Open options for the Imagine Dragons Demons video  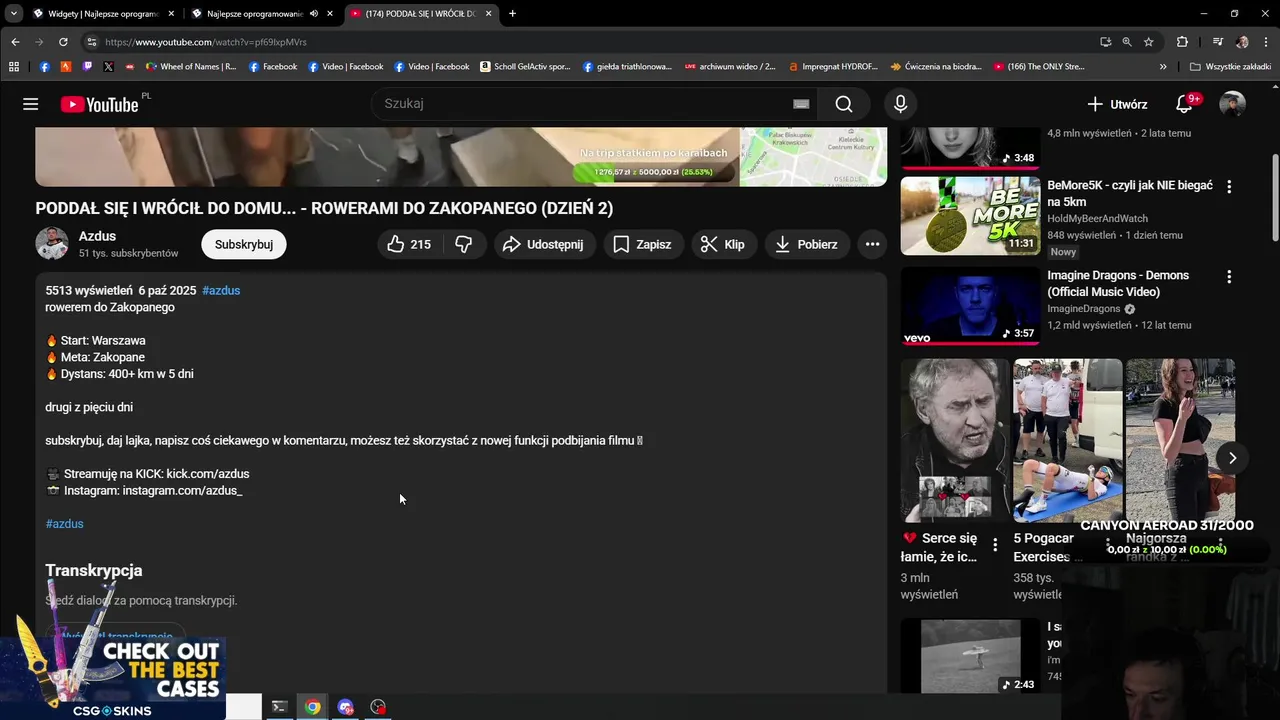(x=1229, y=276)
